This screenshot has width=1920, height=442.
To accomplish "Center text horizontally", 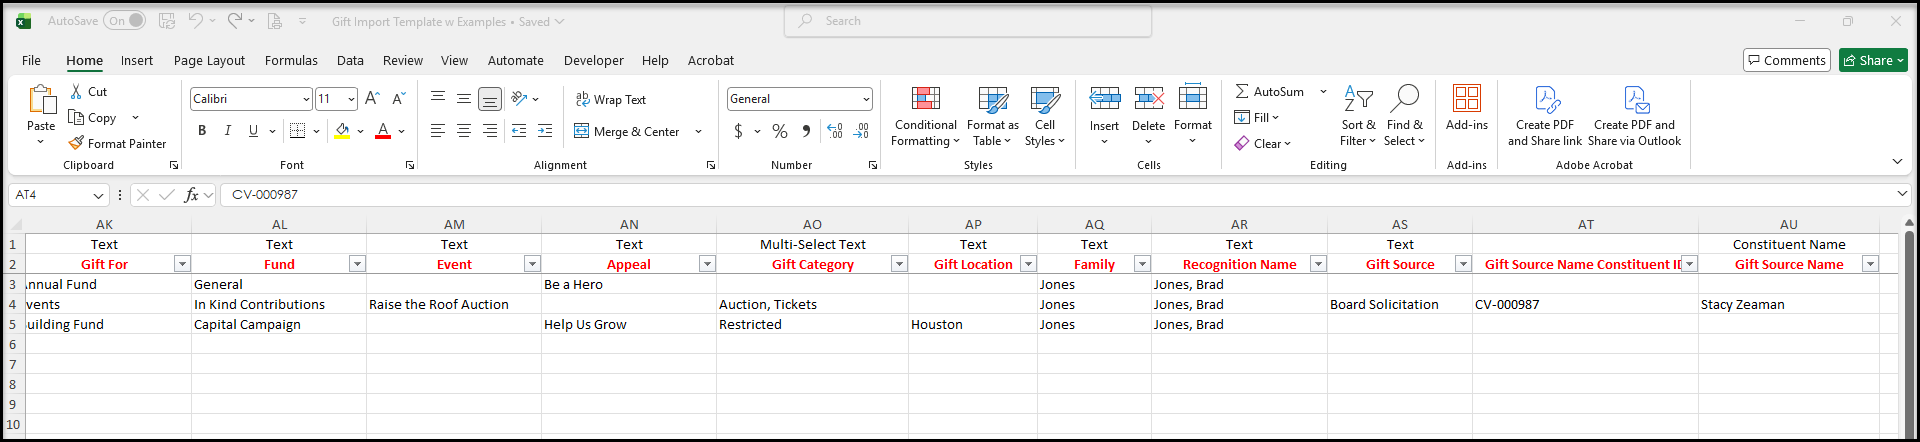I will coord(464,131).
